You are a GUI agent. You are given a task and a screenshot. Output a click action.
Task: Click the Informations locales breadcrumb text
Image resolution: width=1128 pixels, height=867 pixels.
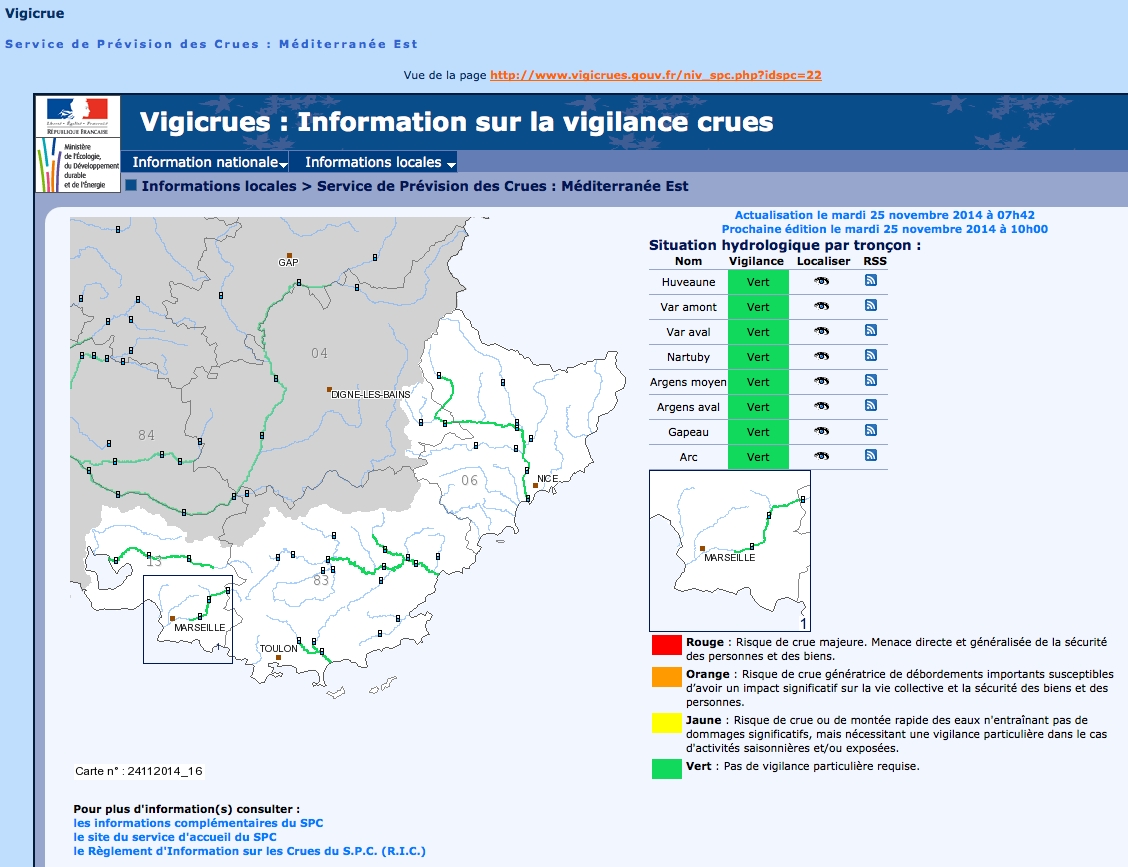[x=219, y=186]
